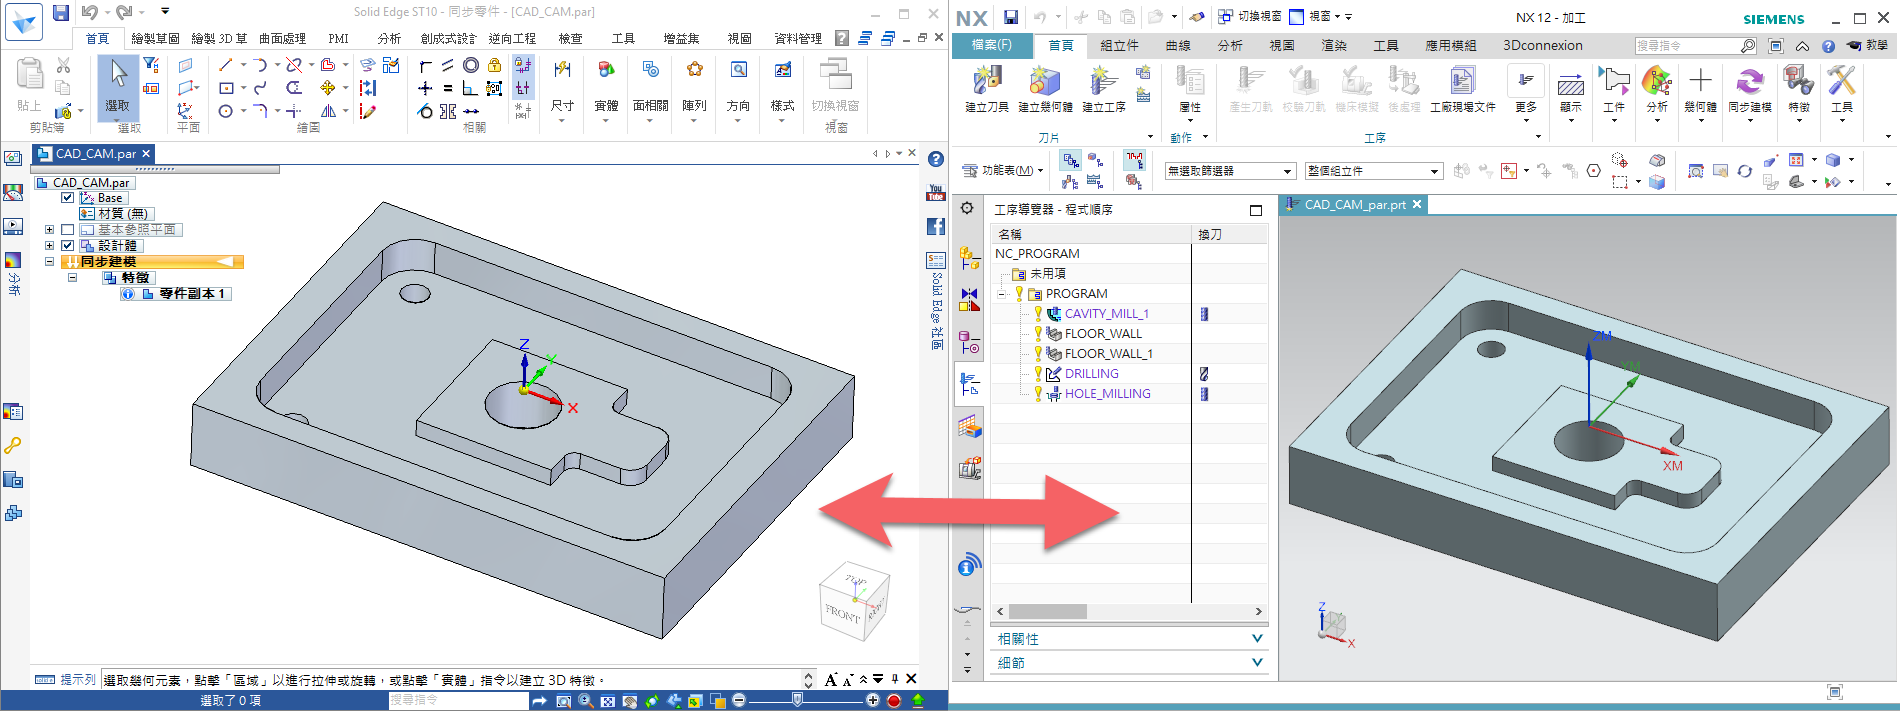Open the 檔案(F) menu in NX
The height and width of the screenshot is (711, 1900).
point(992,45)
